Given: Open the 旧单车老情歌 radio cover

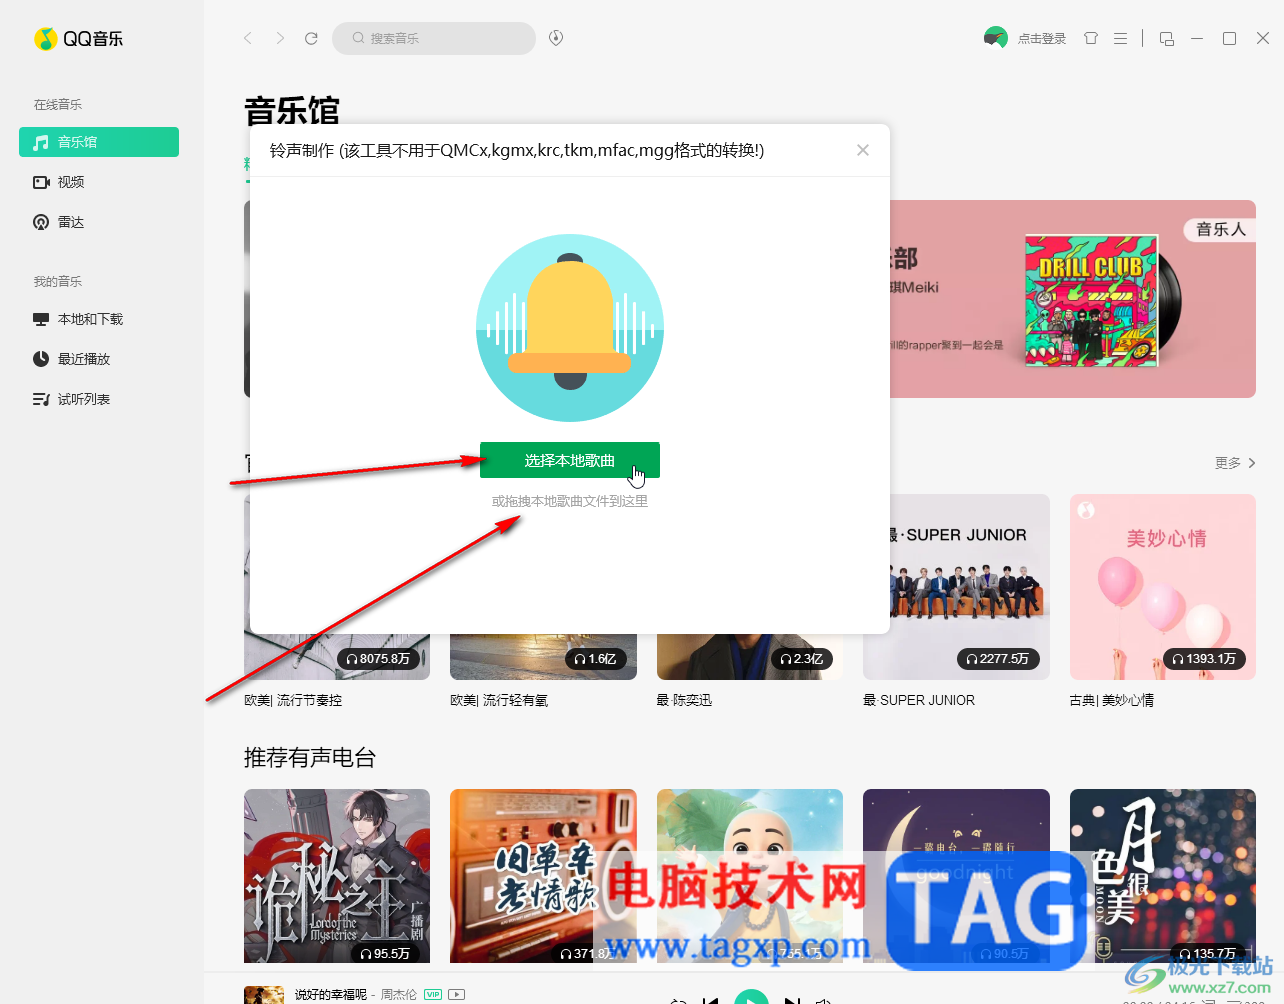Looking at the screenshot, I should [543, 876].
